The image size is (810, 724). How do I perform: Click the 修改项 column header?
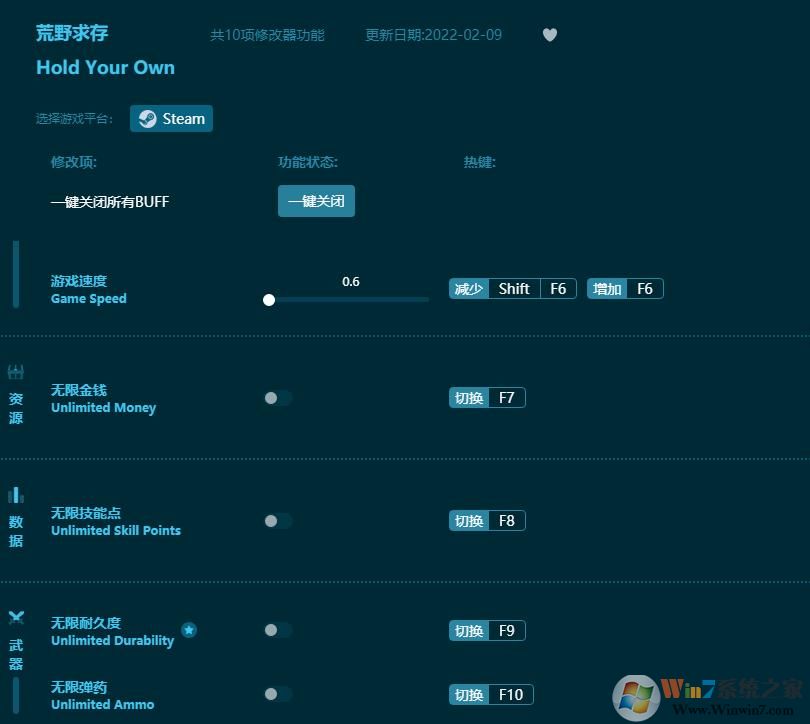tap(73, 162)
